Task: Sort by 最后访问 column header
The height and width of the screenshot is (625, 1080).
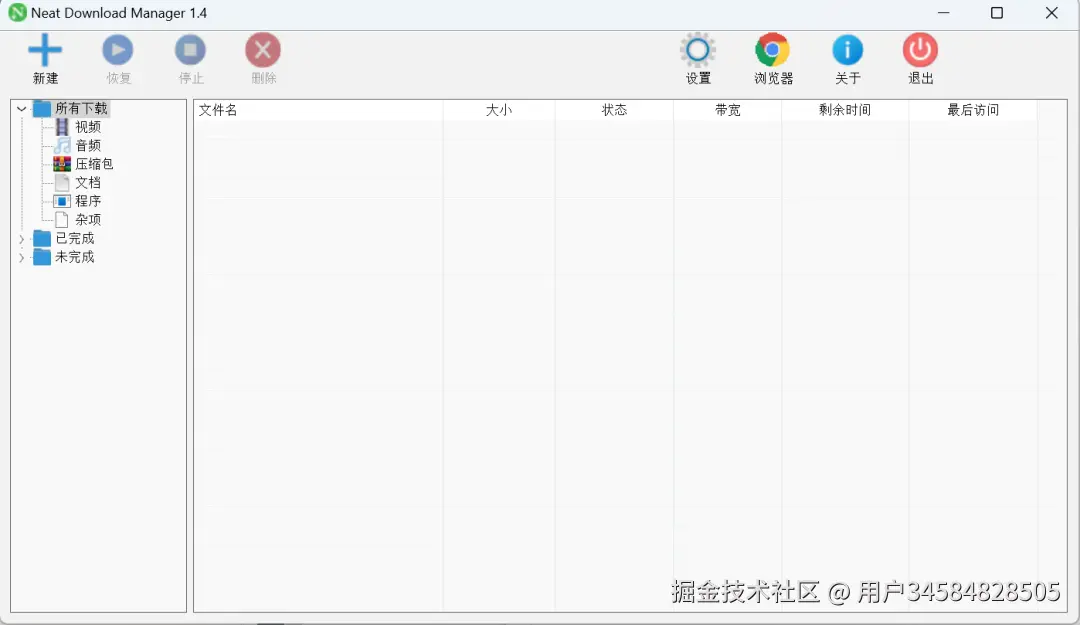Action: point(973,110)
